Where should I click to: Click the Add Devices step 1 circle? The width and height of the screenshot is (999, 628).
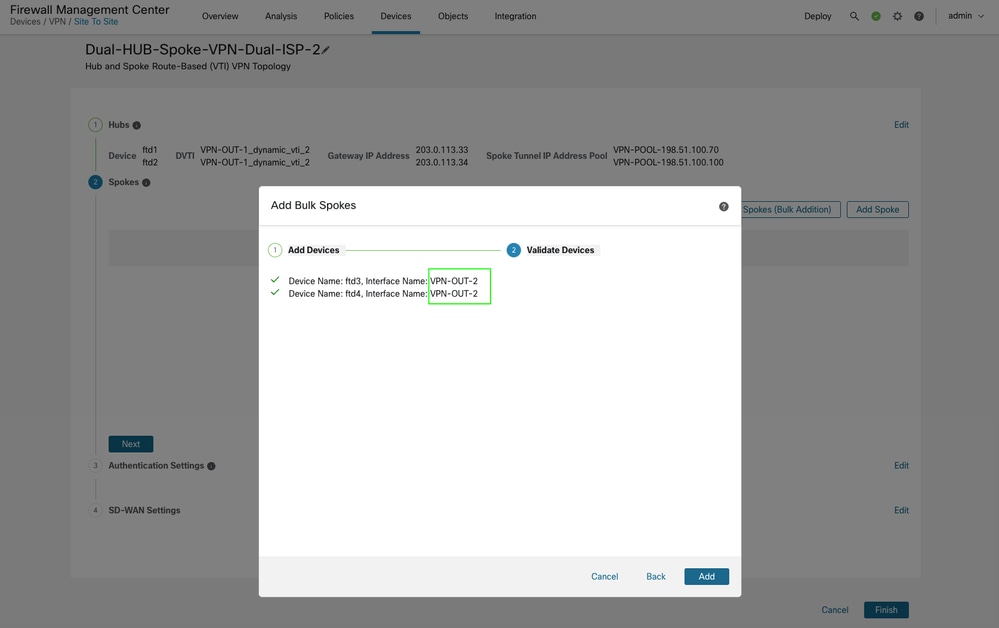275,250
